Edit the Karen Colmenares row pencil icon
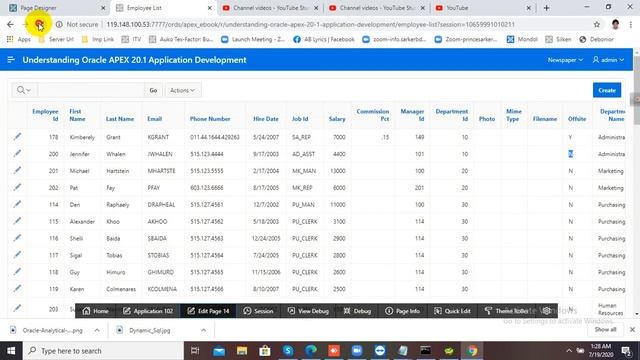Image resolution: width=640 pixels, height=360 pixels. click(x=17, y=289)
